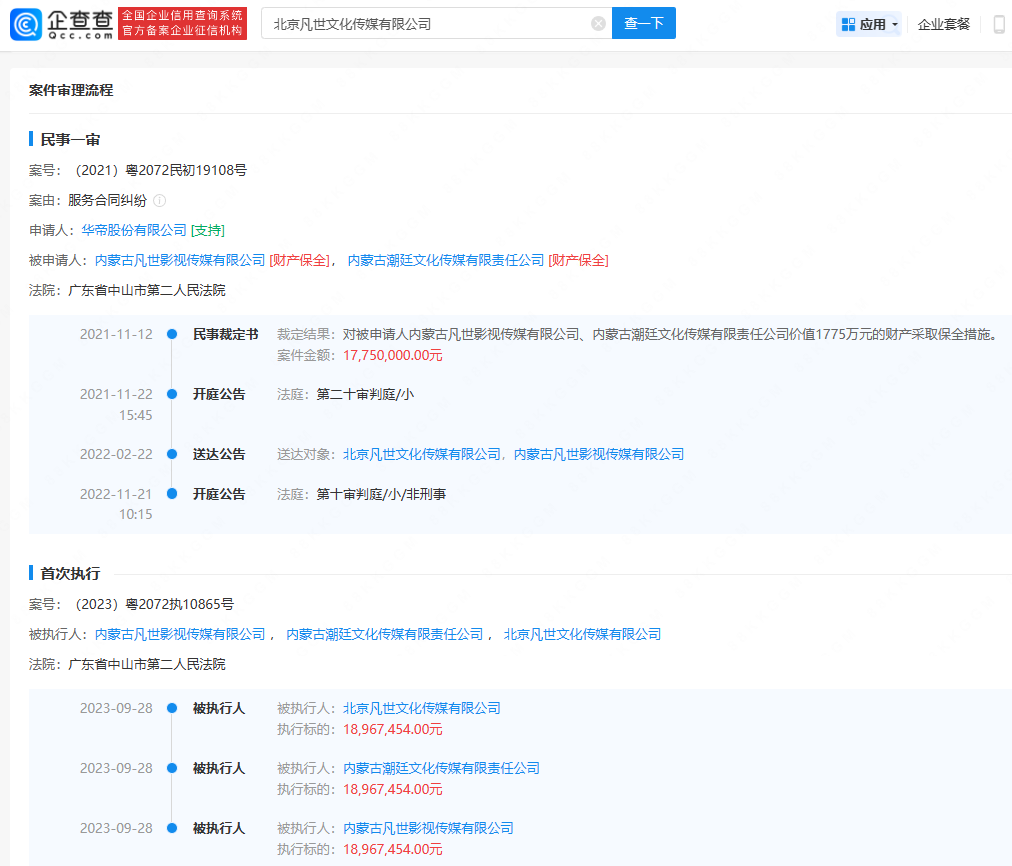Click the 首次执行 section heading

click(70, 574)
